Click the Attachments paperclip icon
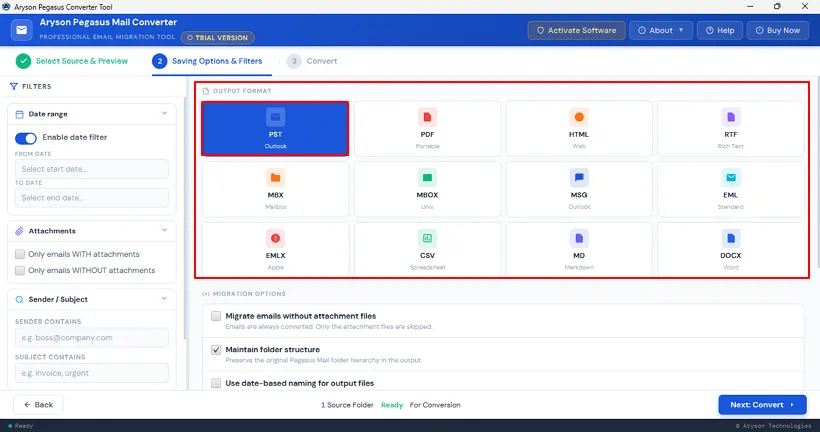Viewport: 820px width, 432px height. coord(19,231)
